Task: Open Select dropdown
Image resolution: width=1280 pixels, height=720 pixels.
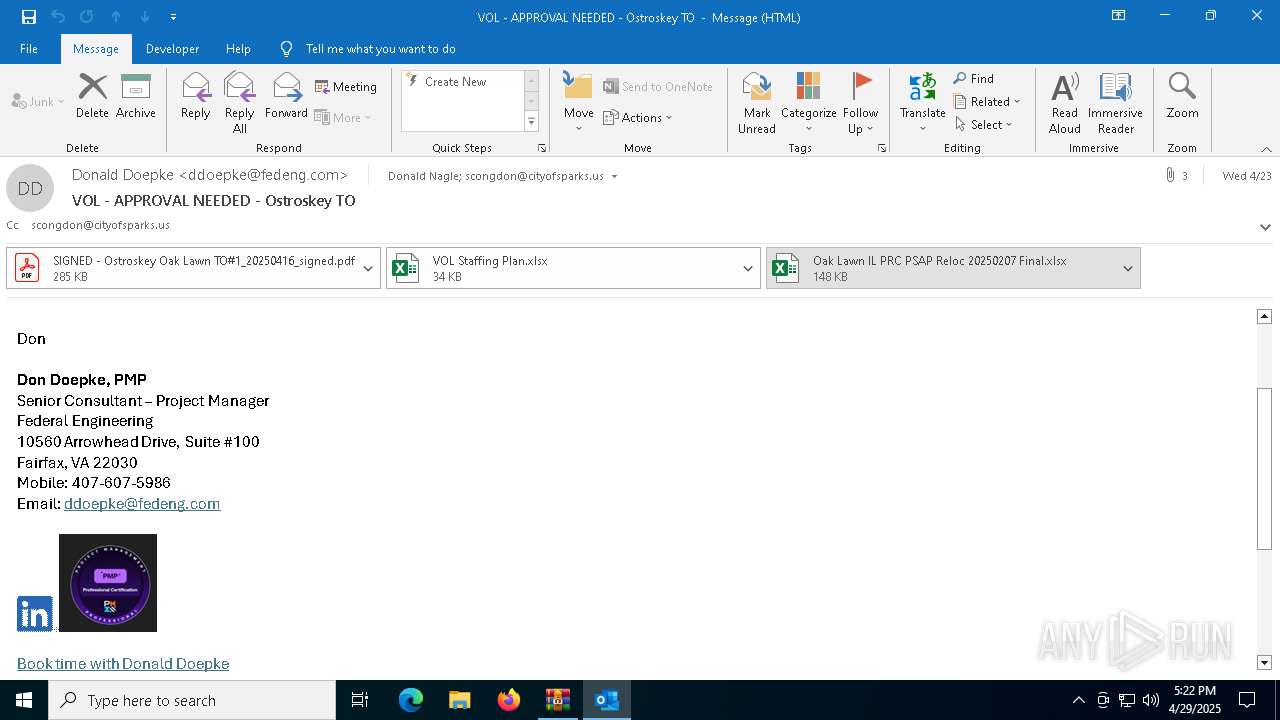Action: pyautogui.click(x=985, y=125)
